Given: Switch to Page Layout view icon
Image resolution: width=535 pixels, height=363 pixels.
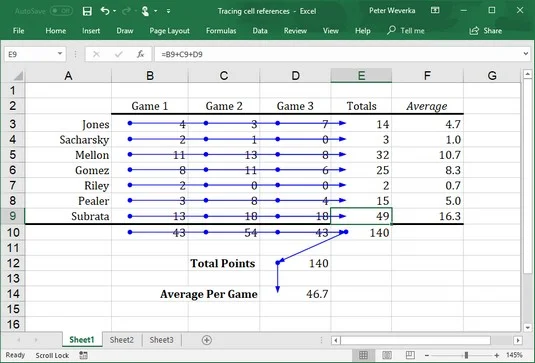Looking at the screenshot, I should click(387, 355).
